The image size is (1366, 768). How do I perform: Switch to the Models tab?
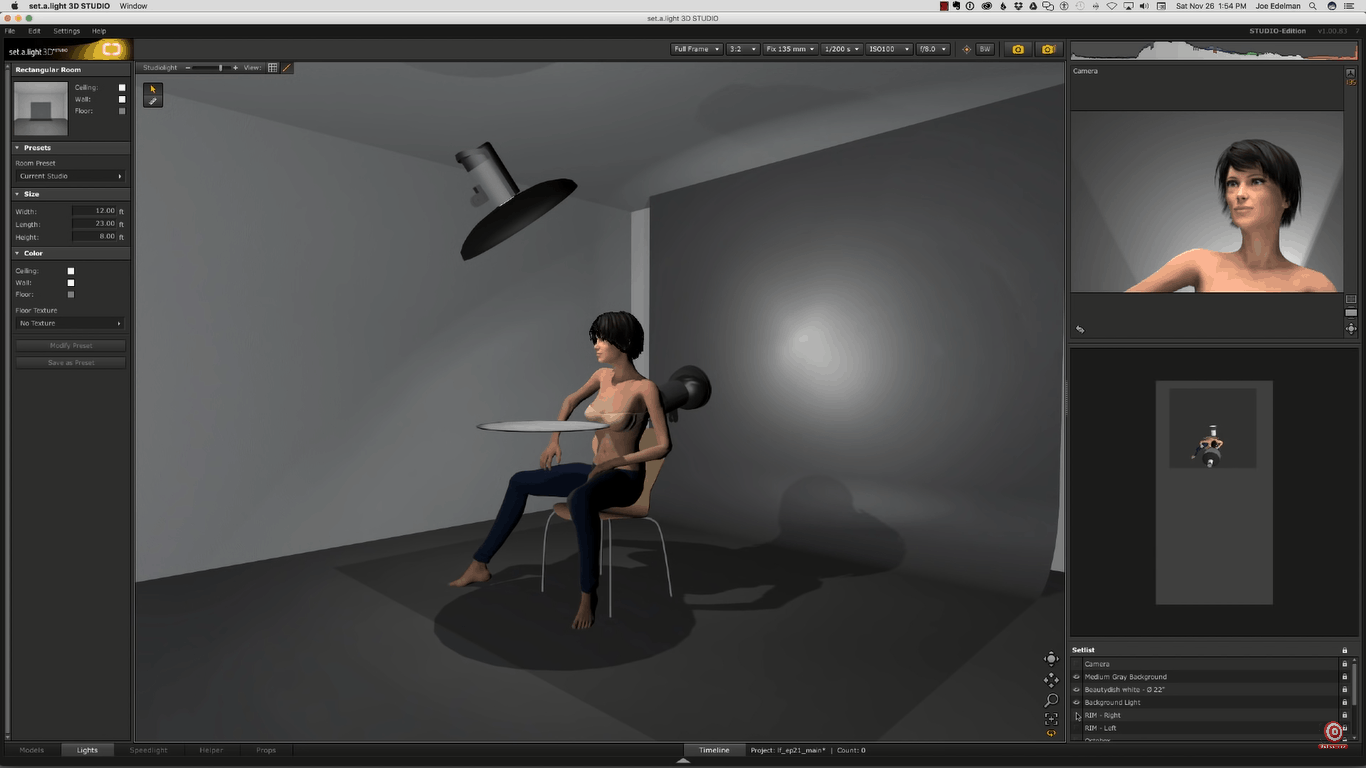(32, 750)
